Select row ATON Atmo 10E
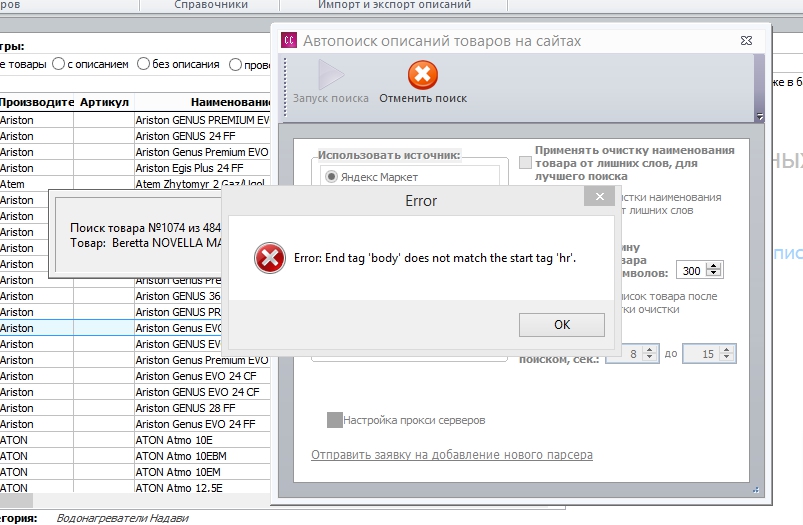Image resolution: width=803 pixels, height=525 pixels. coord(135,440)
